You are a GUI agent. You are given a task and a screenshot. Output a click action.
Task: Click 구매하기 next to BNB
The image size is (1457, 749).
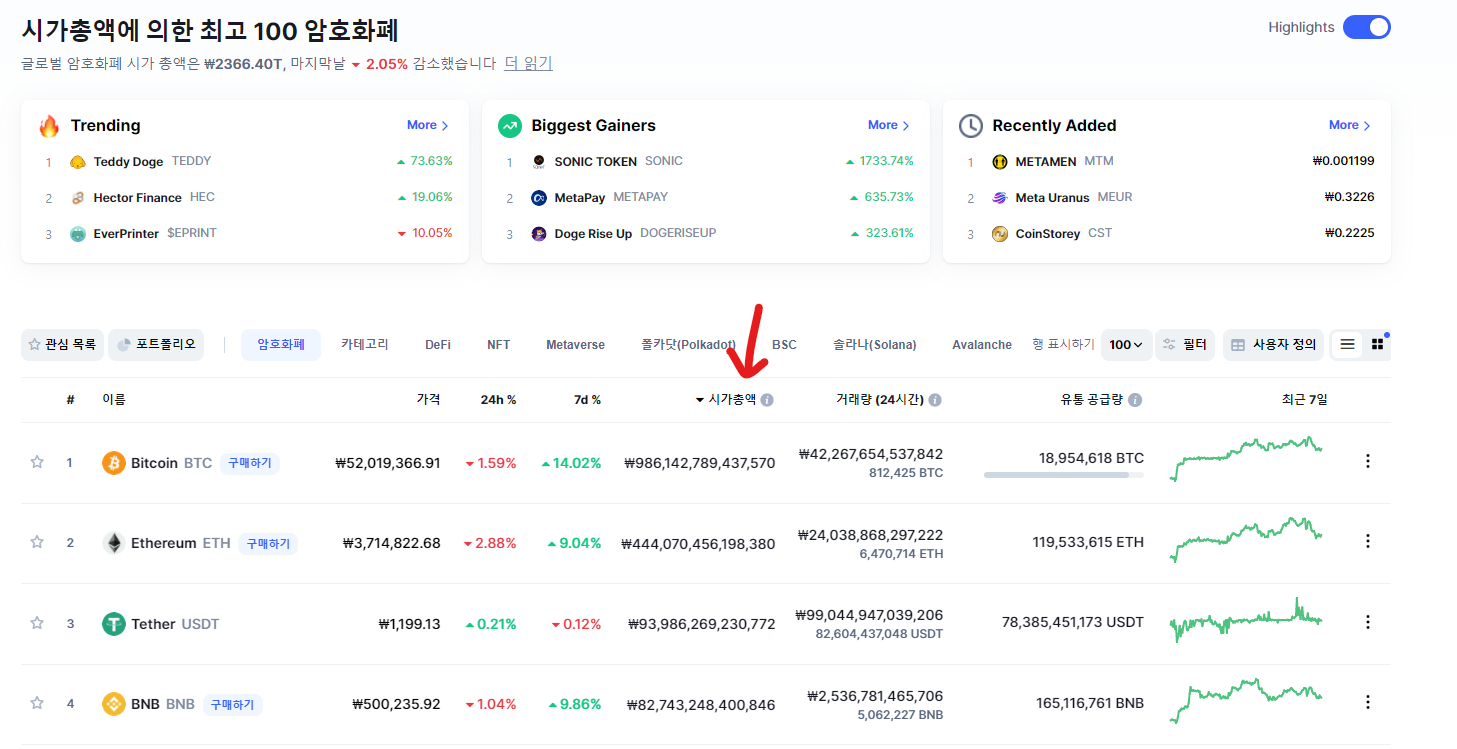pyautogui.click(x=233, y=704)
